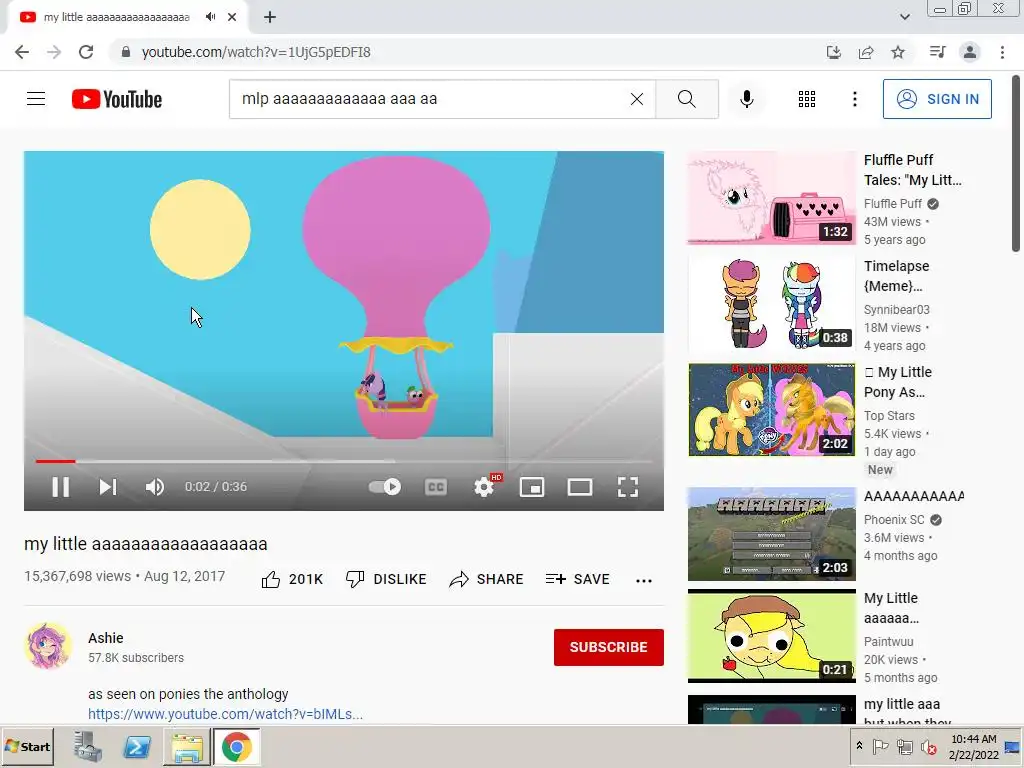
Task: Open the YouTube guide hamburger menu
Action: click(36, 99)
